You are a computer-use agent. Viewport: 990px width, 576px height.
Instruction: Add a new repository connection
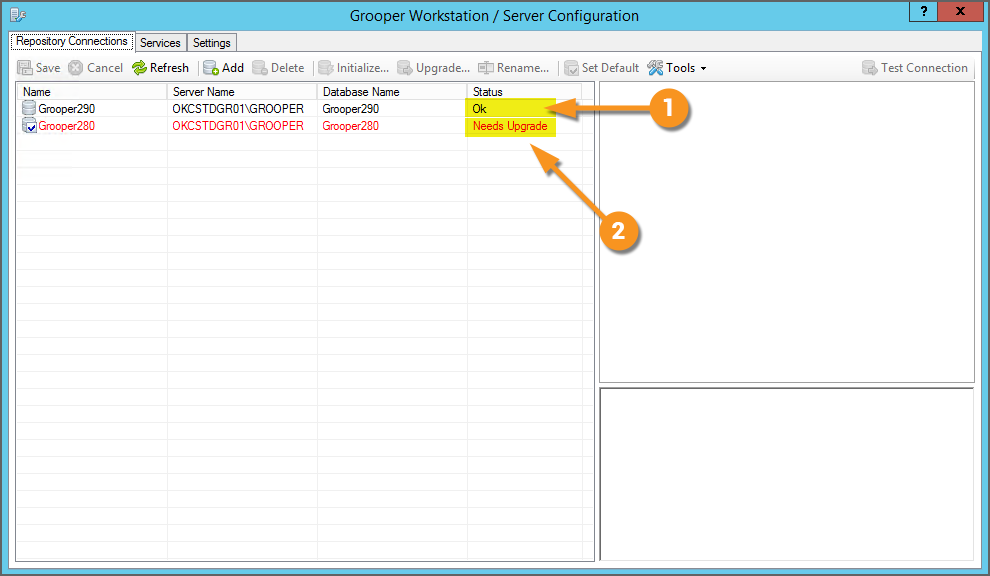click(x=224, y=68)
